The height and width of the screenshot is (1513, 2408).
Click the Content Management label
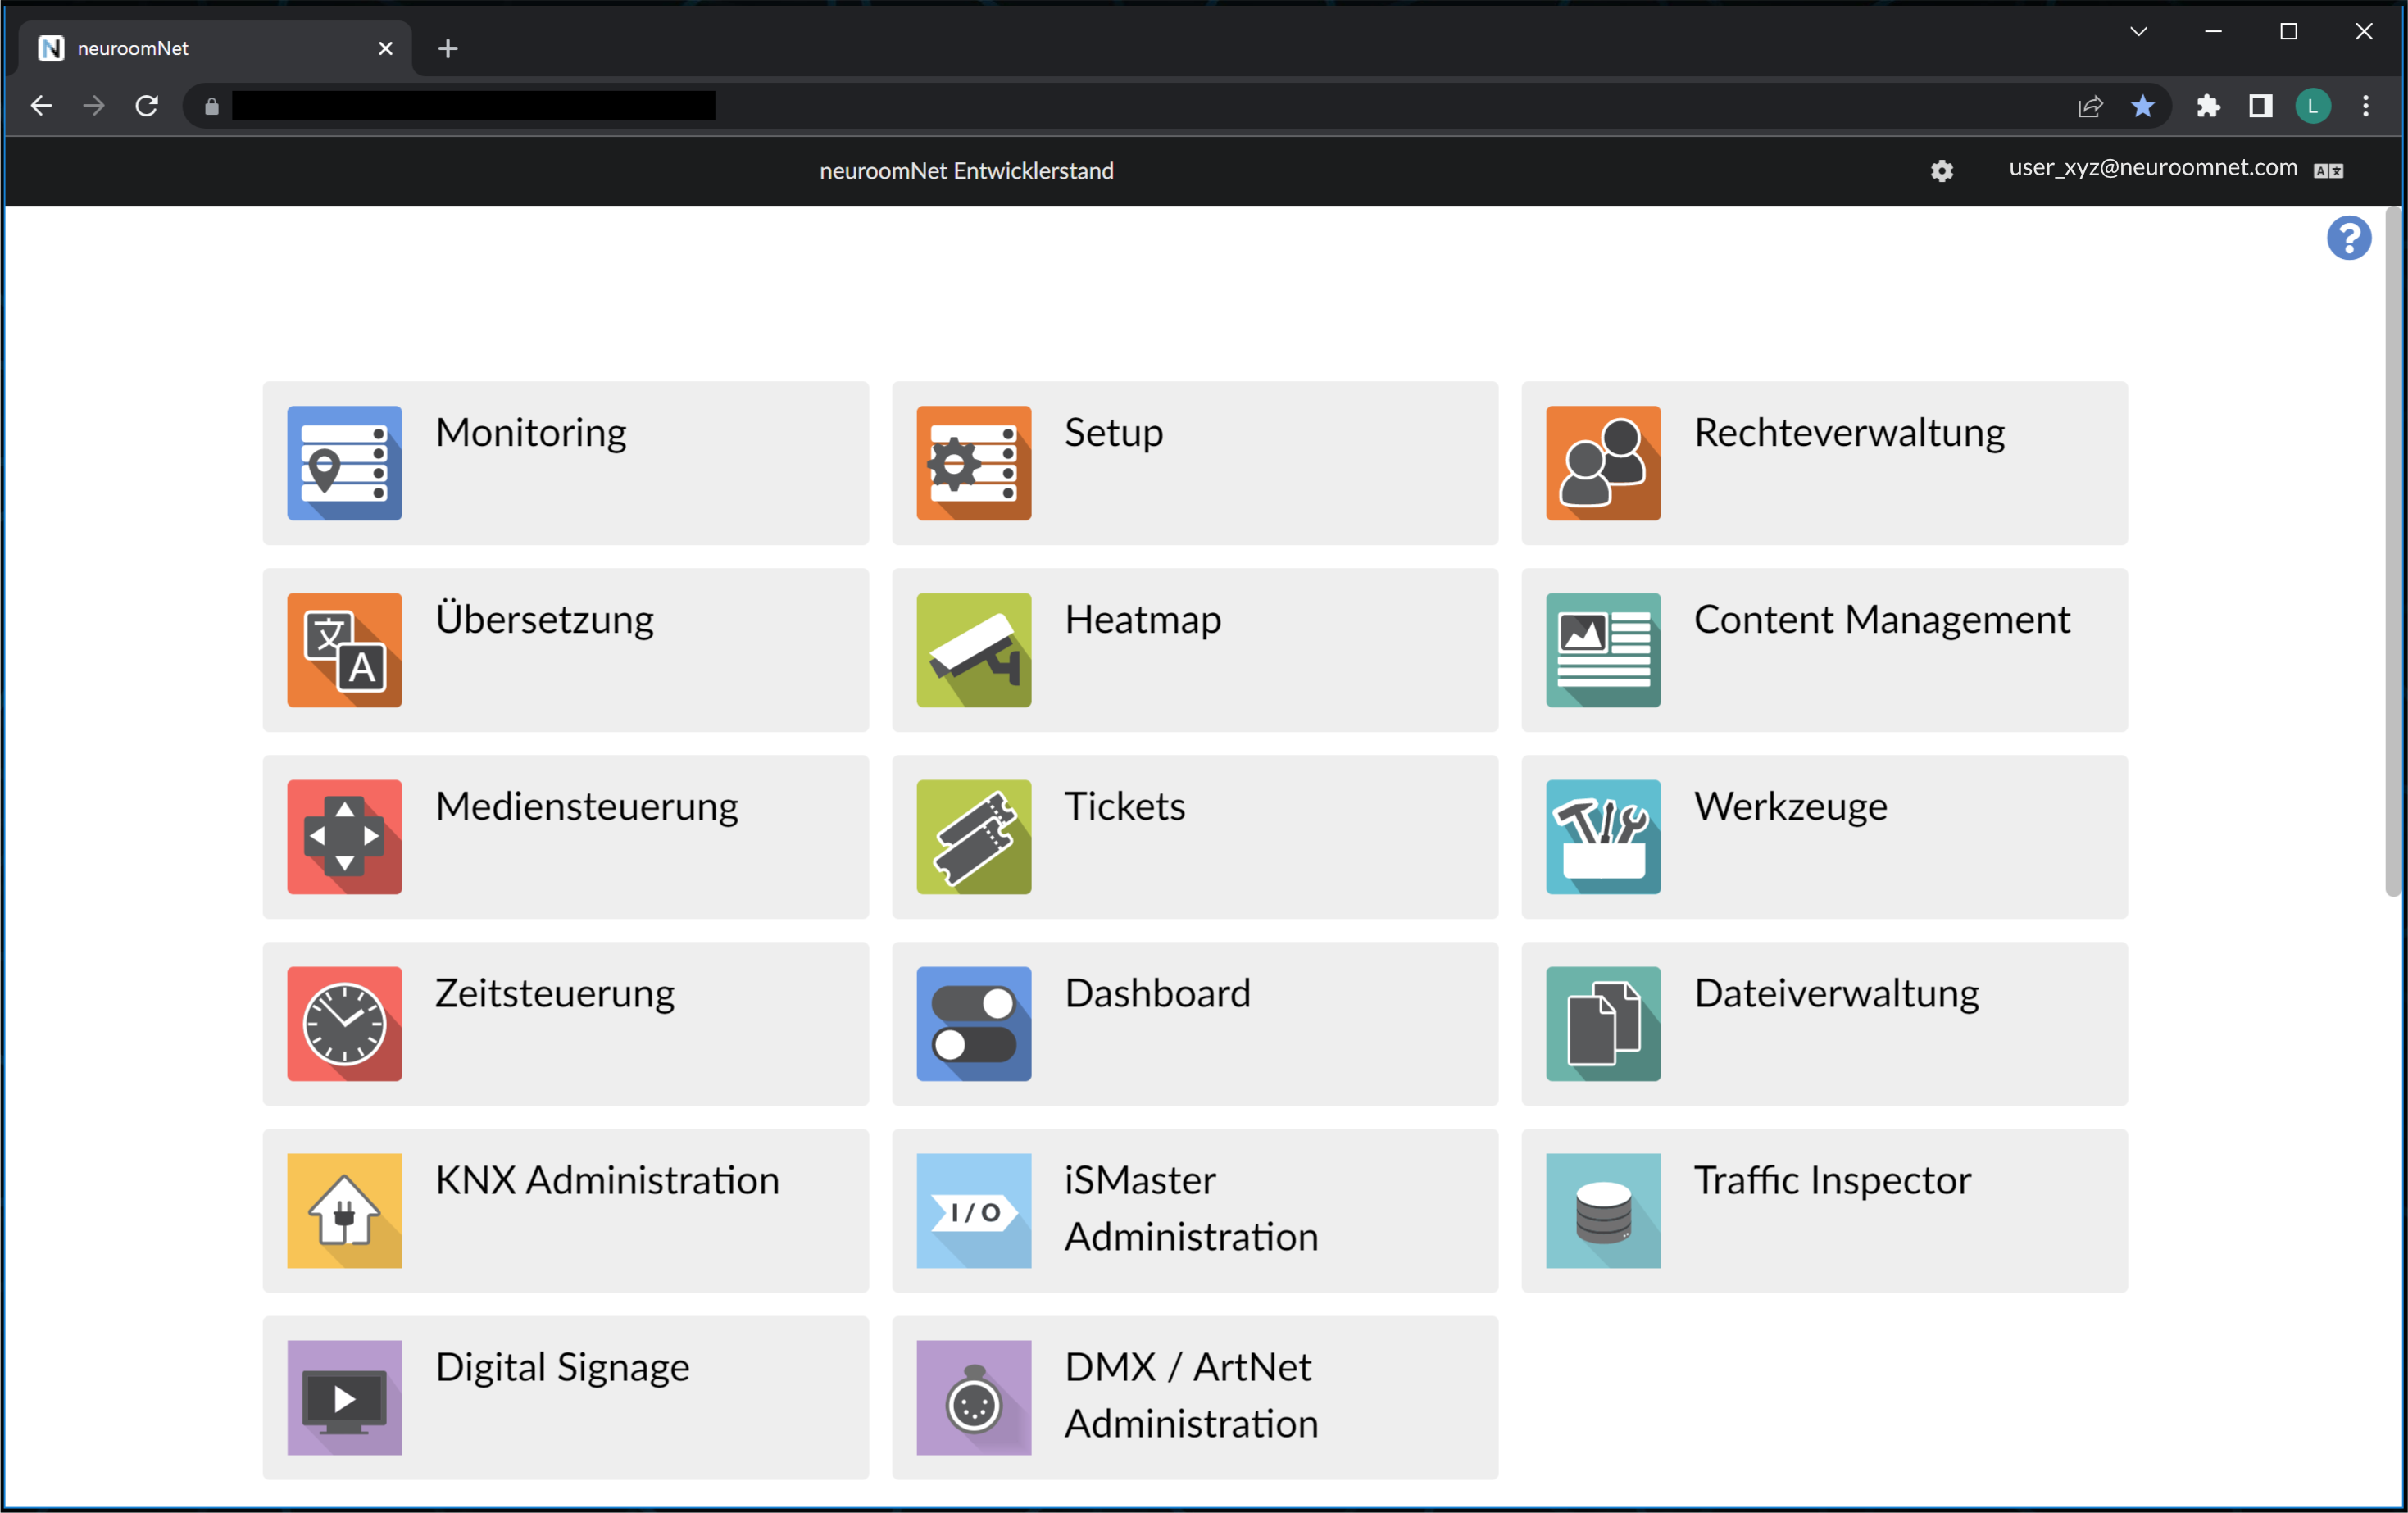pyautogui.click(x=1882, y=619)
